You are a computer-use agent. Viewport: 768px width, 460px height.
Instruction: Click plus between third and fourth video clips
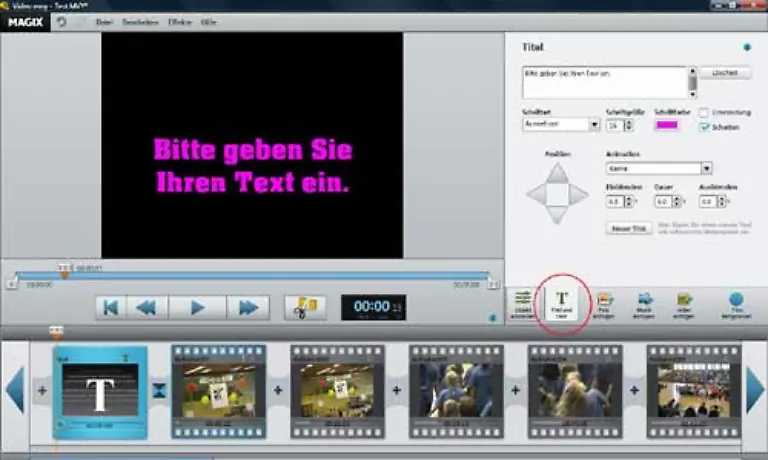pos(515,390)
